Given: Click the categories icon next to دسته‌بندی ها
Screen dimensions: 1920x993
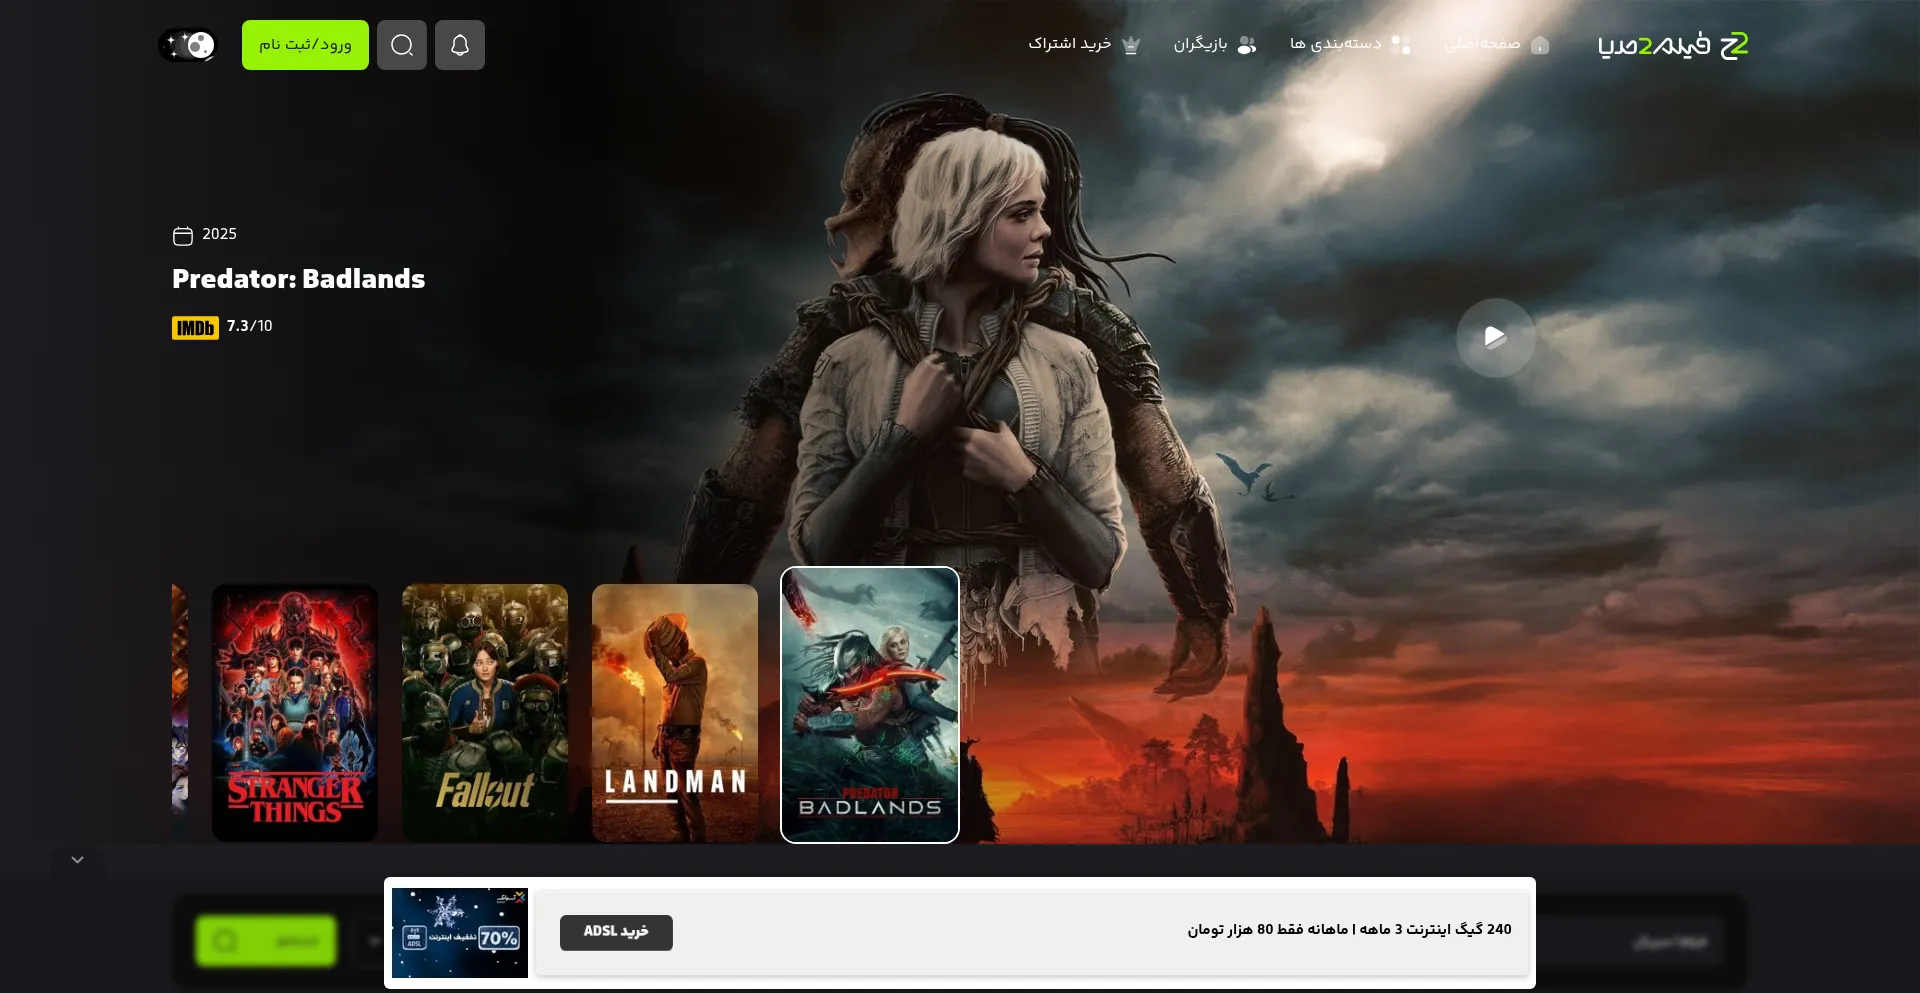Looking at the screenshot, I should (x=1401, y=45).
